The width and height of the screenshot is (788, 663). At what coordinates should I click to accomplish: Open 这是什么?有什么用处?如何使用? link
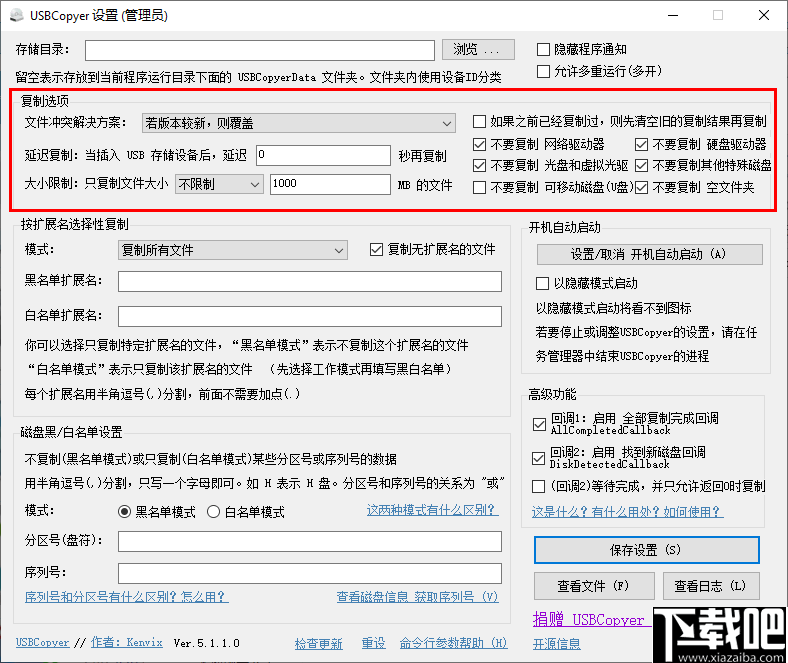pos(628,512)
